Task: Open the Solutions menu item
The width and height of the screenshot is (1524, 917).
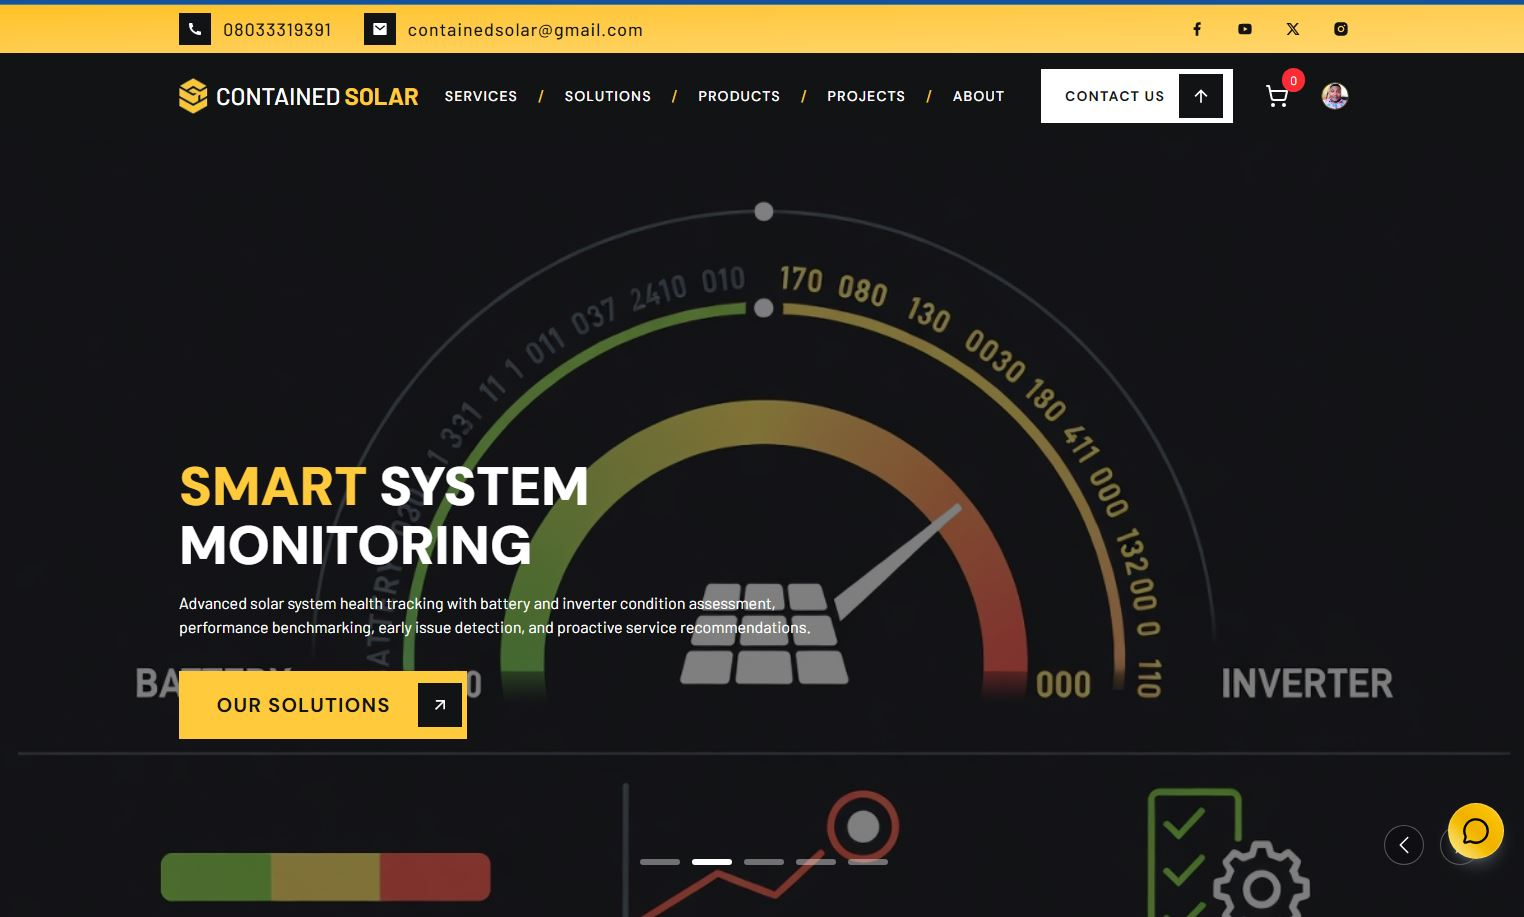Action: pos(607,96)
